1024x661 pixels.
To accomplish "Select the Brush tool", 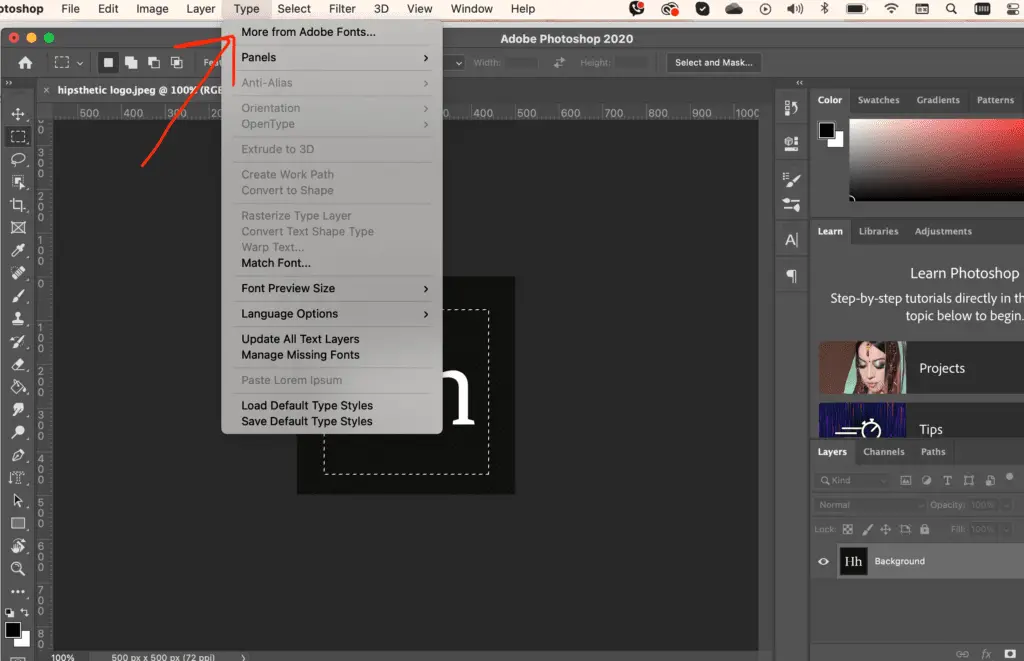I will coord(18,296).
